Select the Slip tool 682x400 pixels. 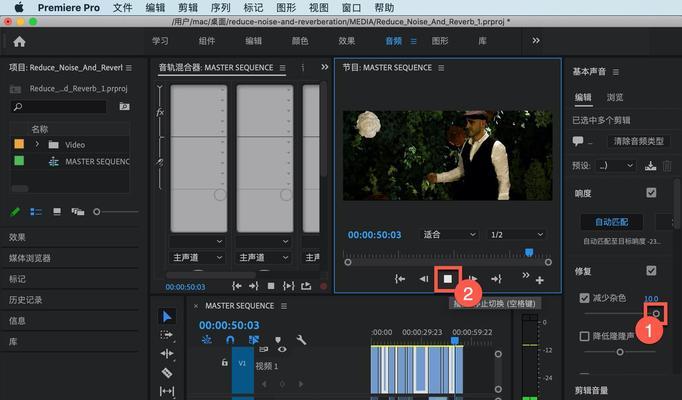tap(167, 391)
